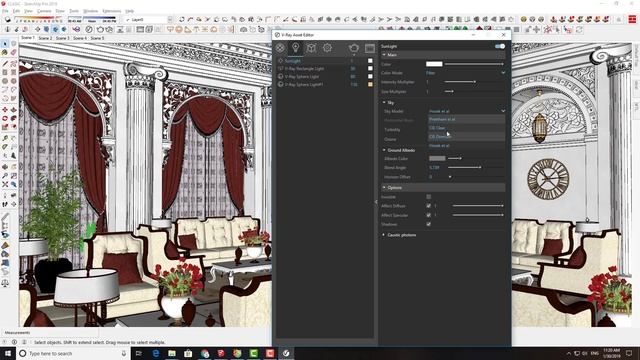Choose Preetham et al sky model
This screenshot has width=640, height=360.
click(467, 119)
